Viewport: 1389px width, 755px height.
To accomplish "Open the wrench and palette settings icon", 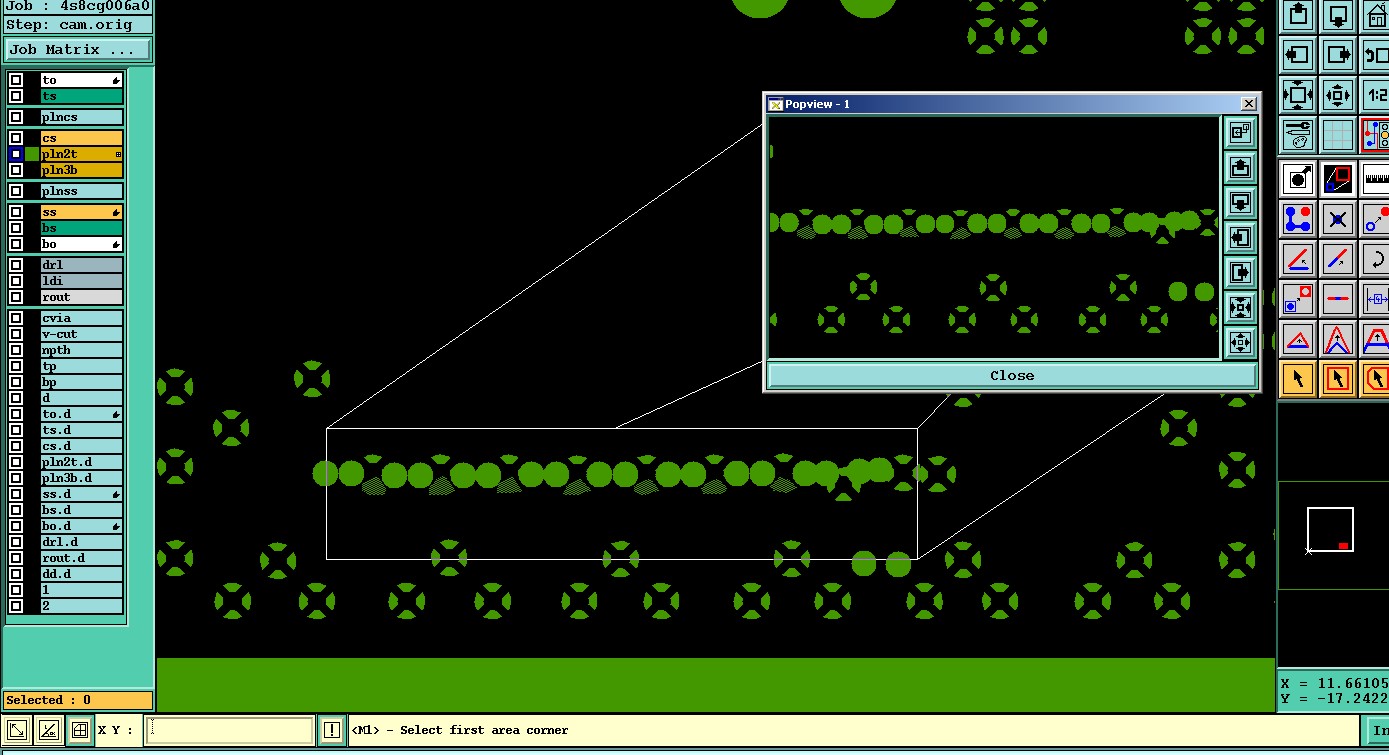I will coord(1298,134).
